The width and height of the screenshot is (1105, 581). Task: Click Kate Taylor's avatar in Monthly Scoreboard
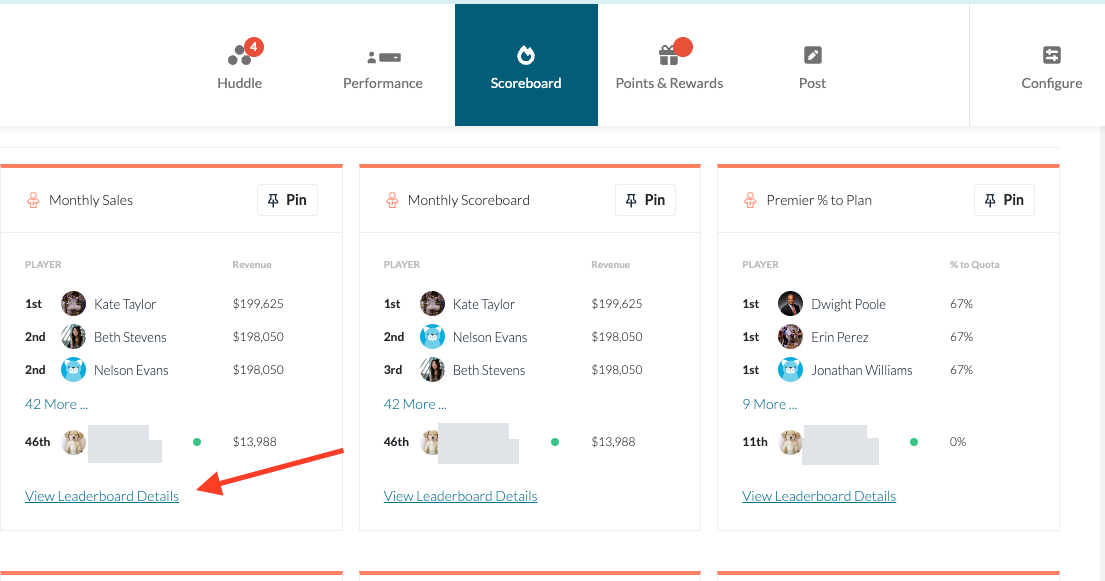pos(432,304)
